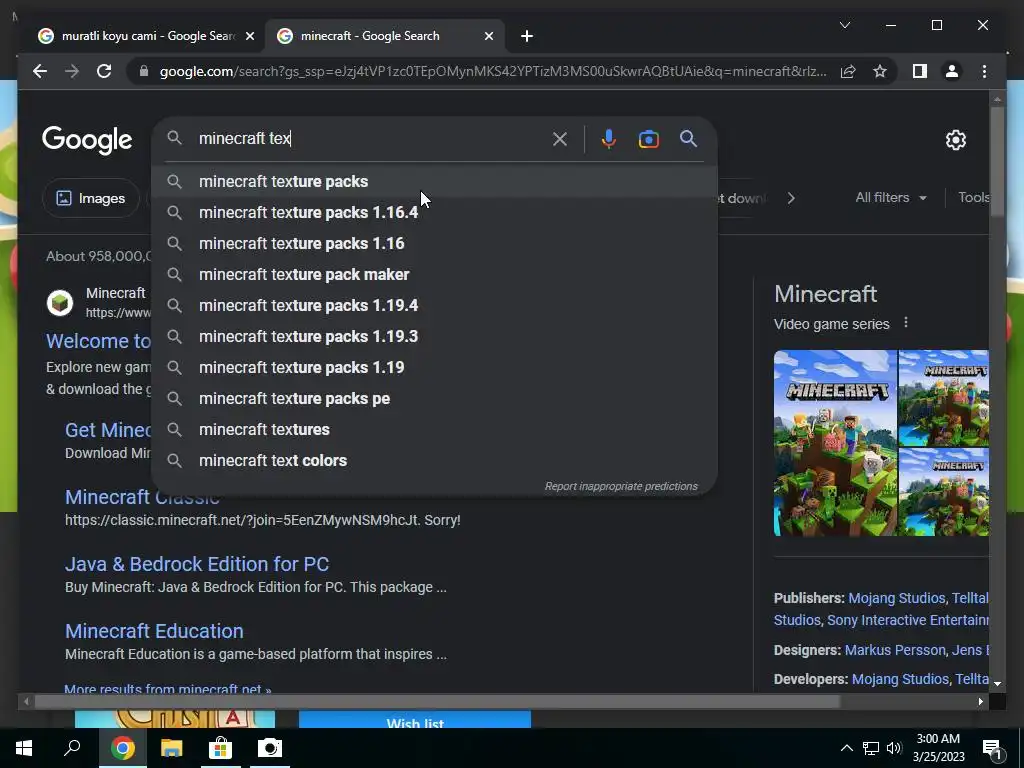Image resolution: width=1024 pixels, height=768 pixels.
Task: Open Microsoft Store from the taskbar
Action: point(221,748)
